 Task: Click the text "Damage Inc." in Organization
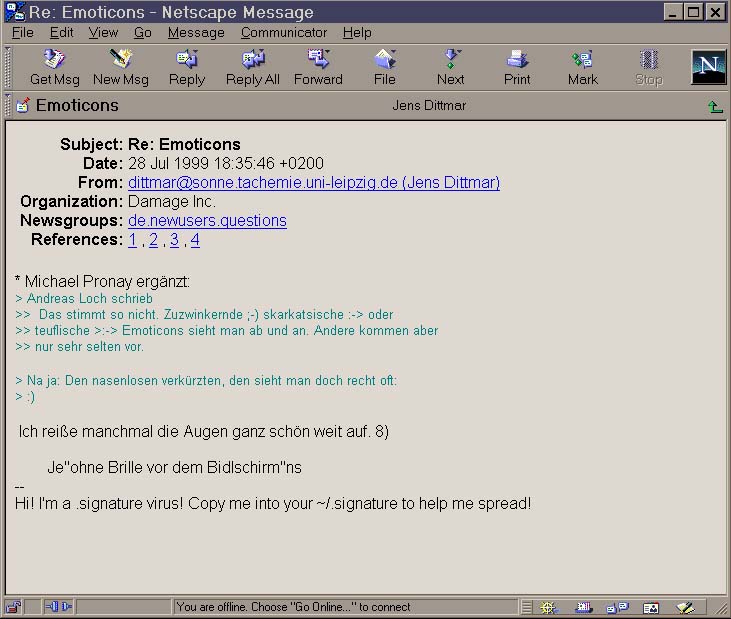[172, 201]
